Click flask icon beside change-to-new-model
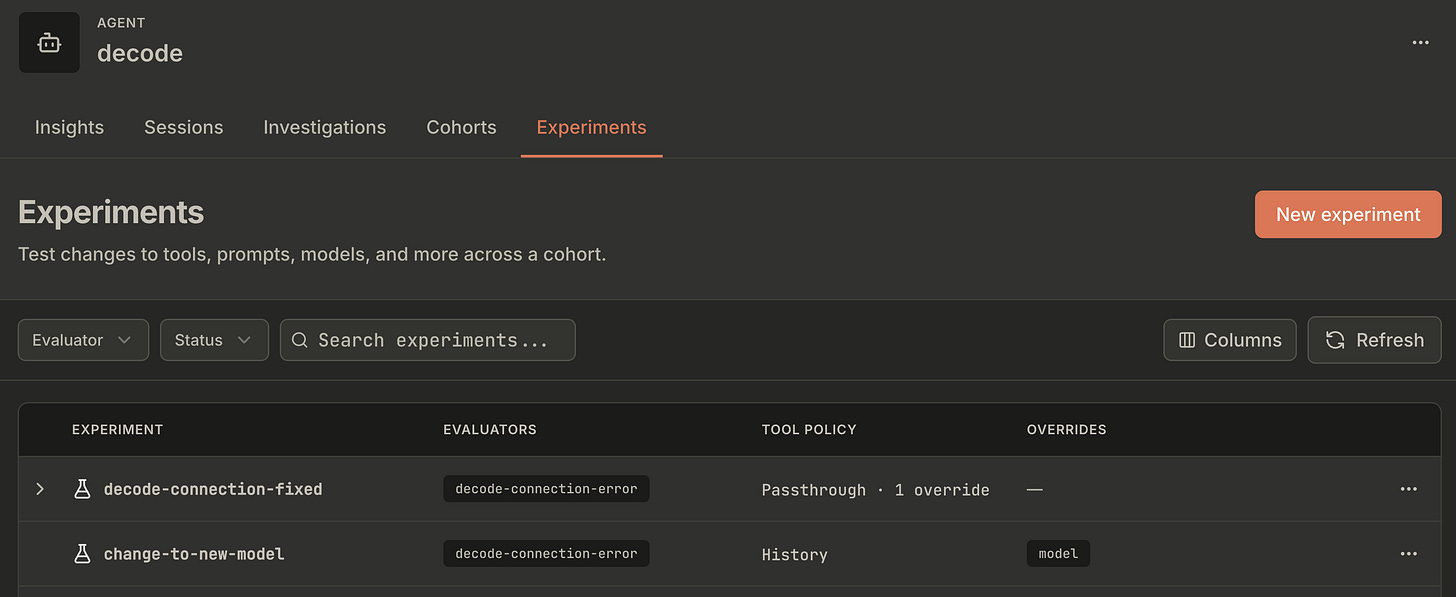 click(x=83, y=553)
